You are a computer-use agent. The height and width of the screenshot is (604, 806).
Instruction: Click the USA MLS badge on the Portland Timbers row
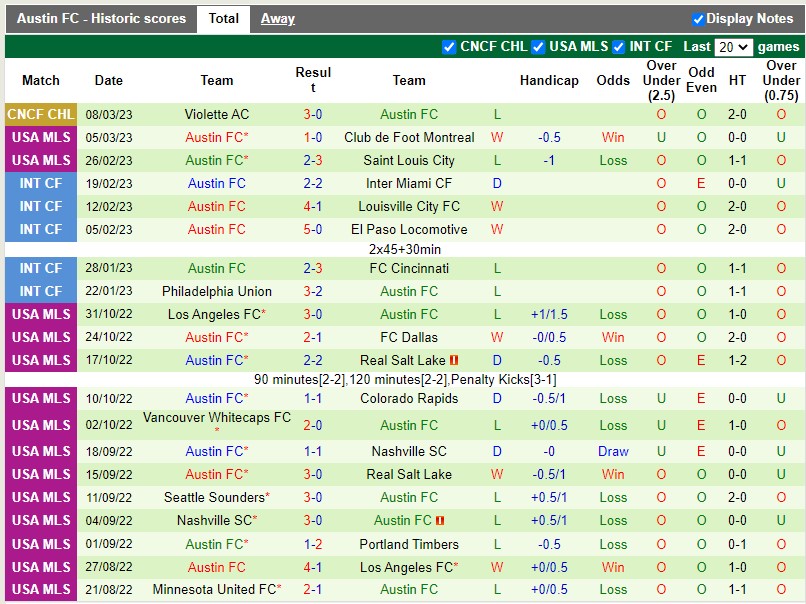coord(40,543)
